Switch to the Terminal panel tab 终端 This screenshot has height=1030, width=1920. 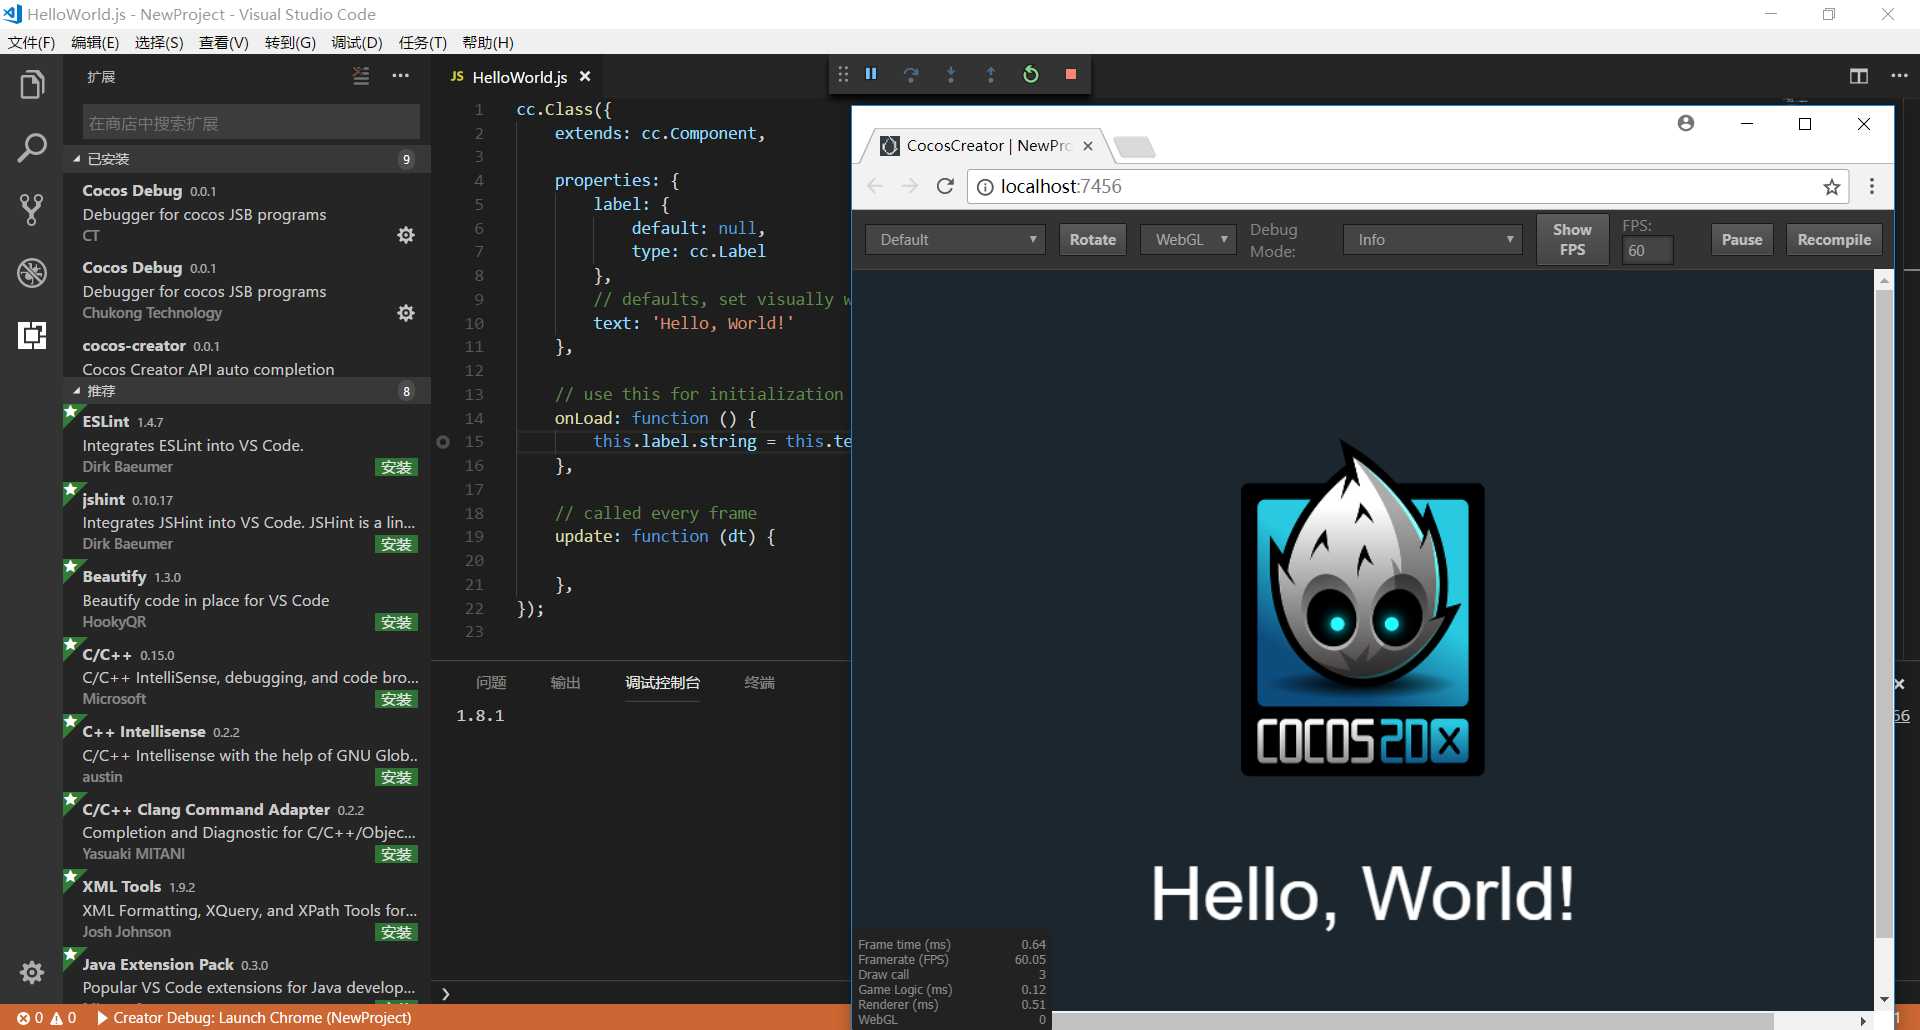coord(760,683)
